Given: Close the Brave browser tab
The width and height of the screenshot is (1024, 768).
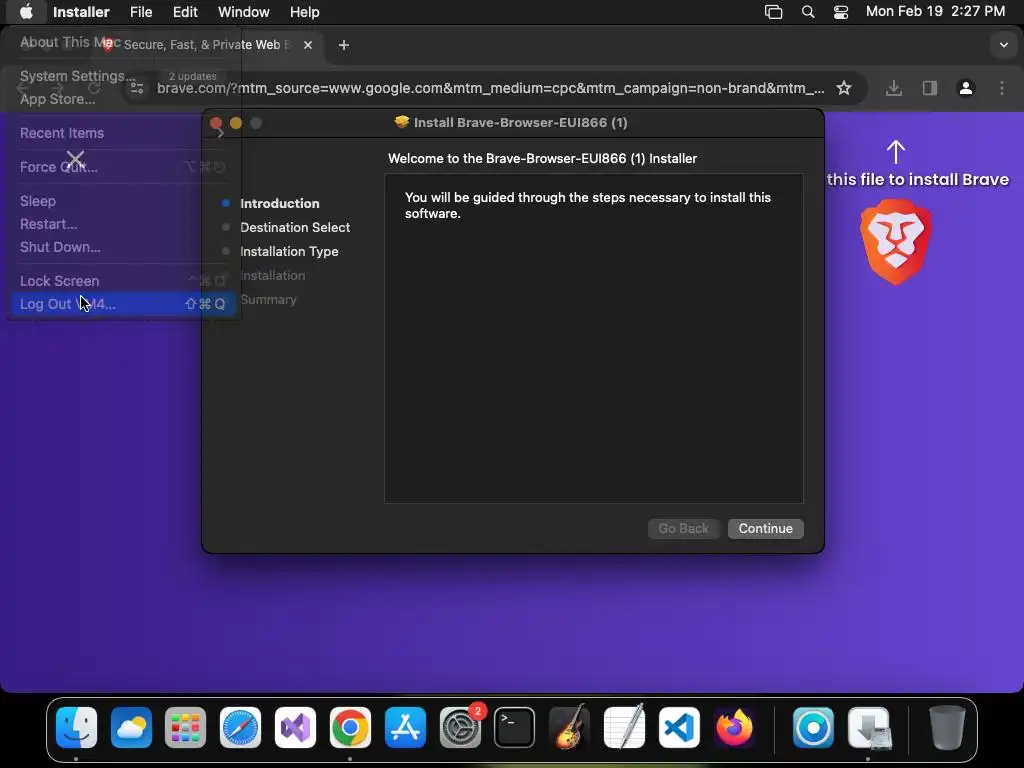Looking at the screenshot, I should point(308,44).
